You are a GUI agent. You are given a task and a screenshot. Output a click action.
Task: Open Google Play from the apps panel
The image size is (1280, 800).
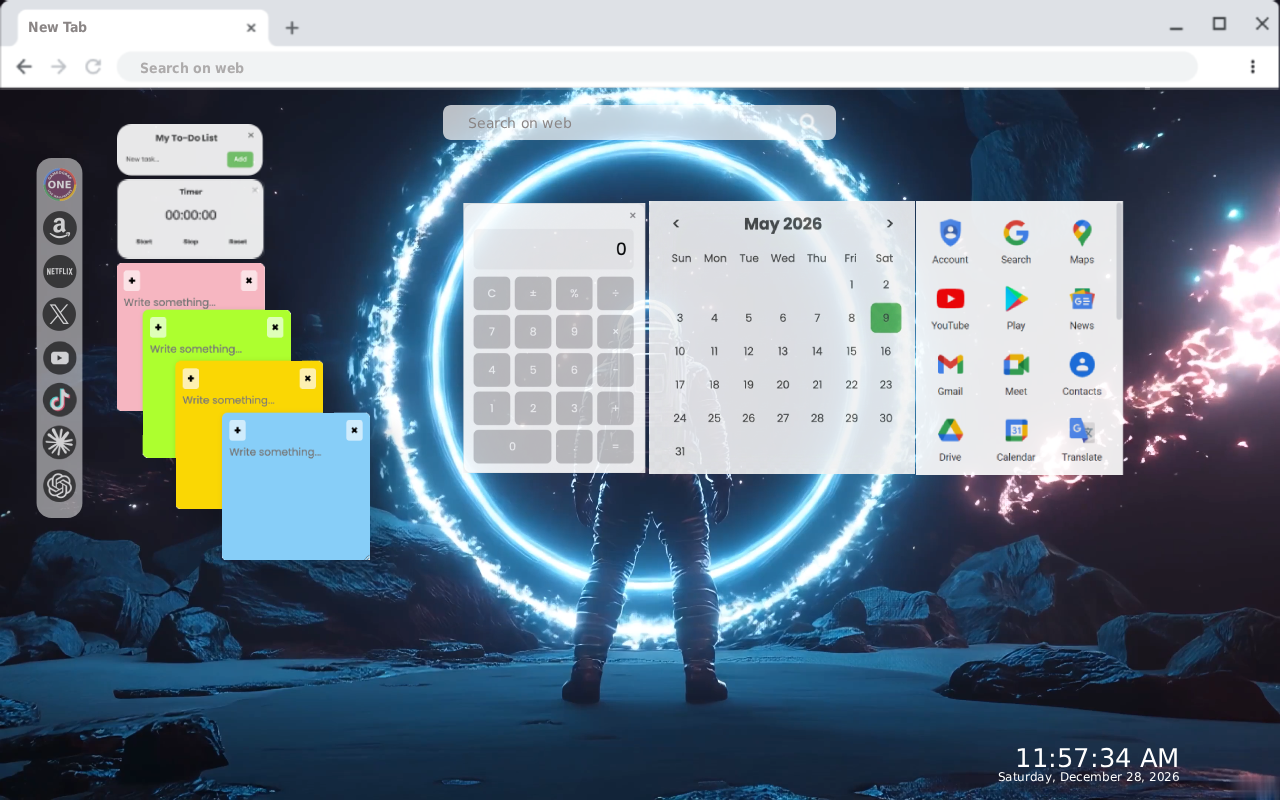[1016, 308]
